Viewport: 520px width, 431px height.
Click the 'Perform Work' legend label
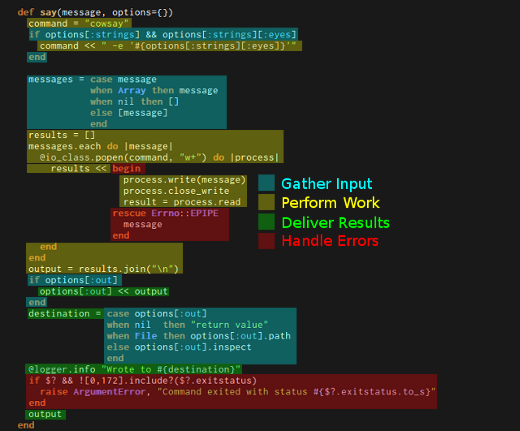point(330,203)
